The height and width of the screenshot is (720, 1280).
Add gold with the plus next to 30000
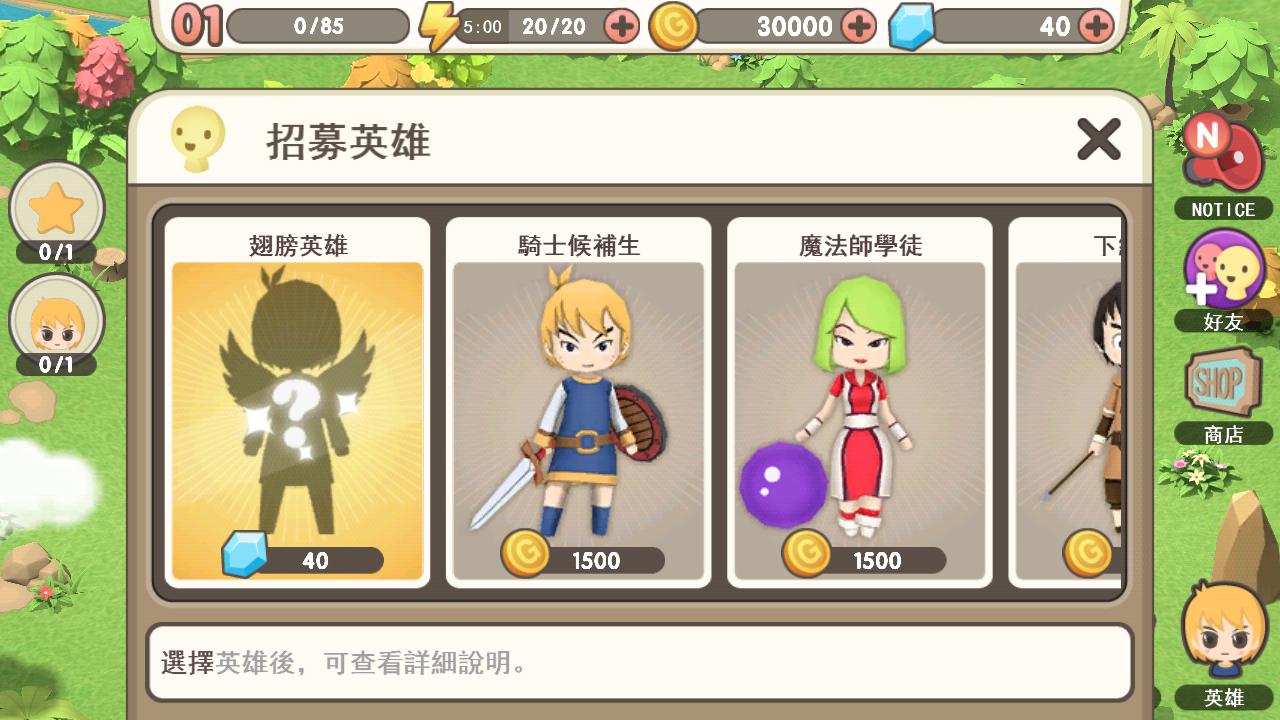859,26
